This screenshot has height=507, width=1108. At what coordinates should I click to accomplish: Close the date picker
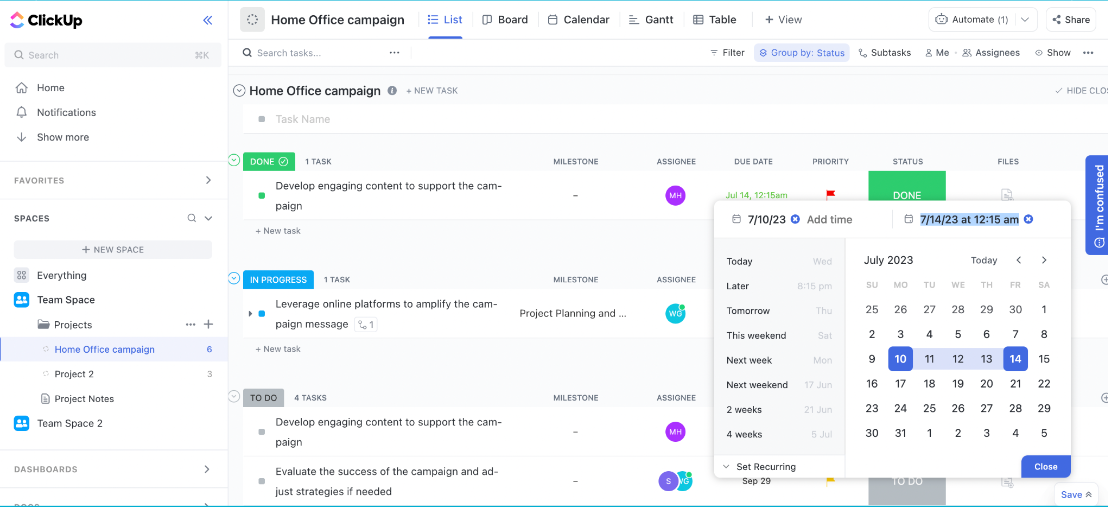[1046, 467]
